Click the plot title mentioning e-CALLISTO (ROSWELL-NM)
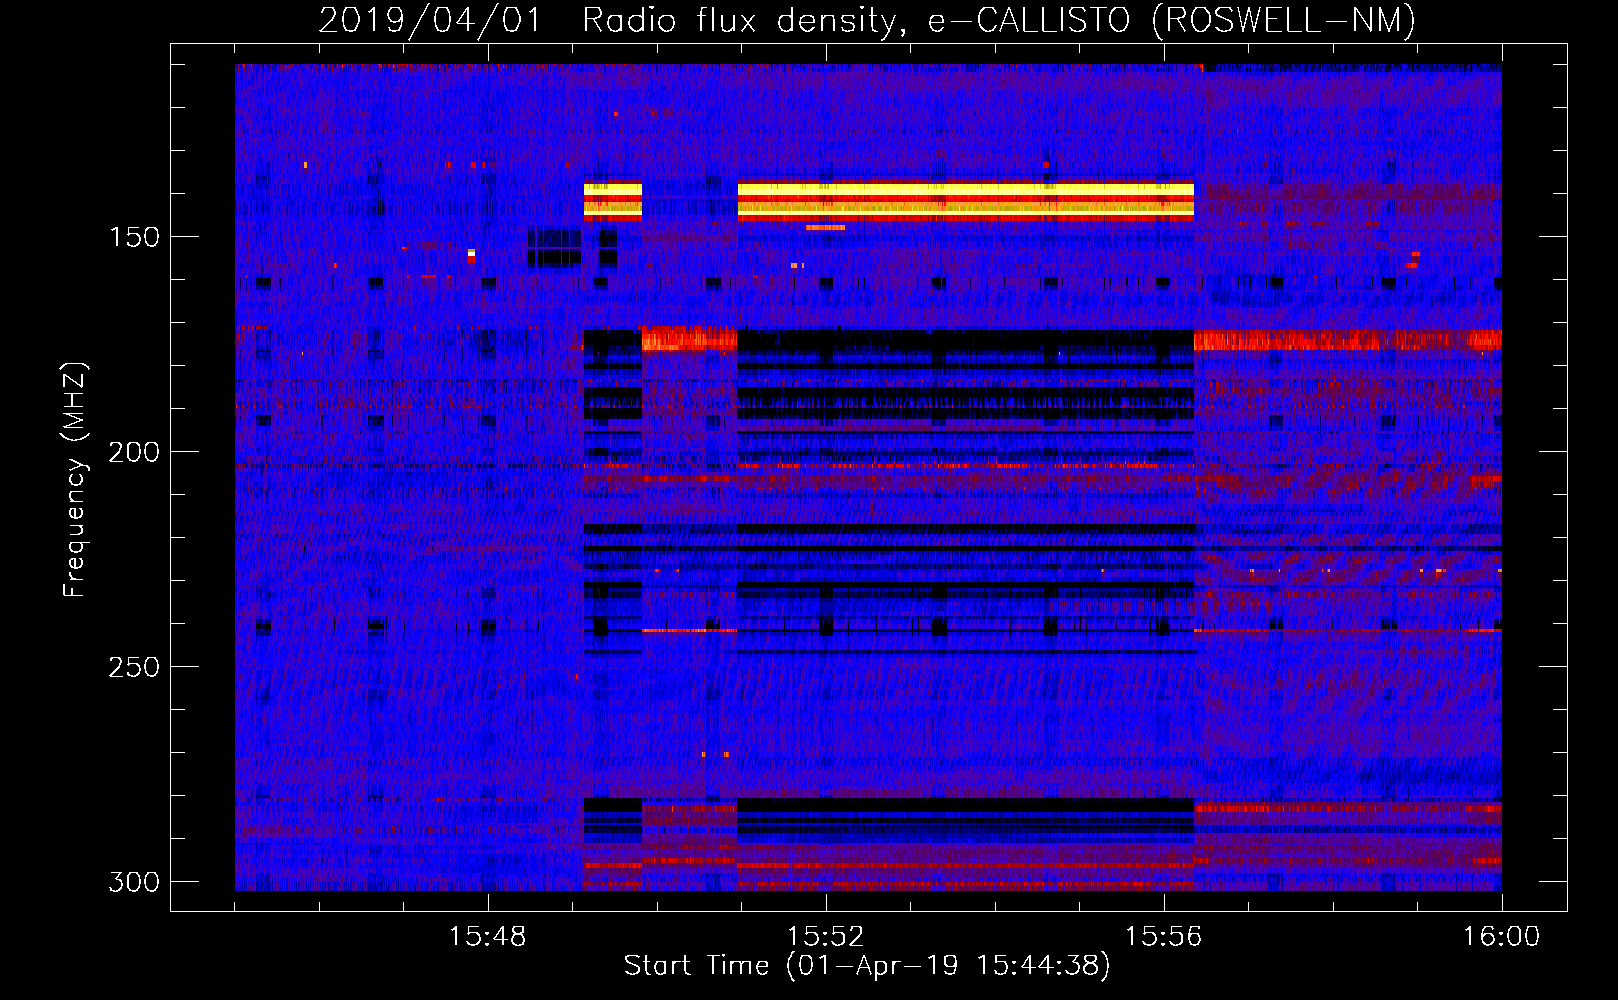 (x=867, y=20)
